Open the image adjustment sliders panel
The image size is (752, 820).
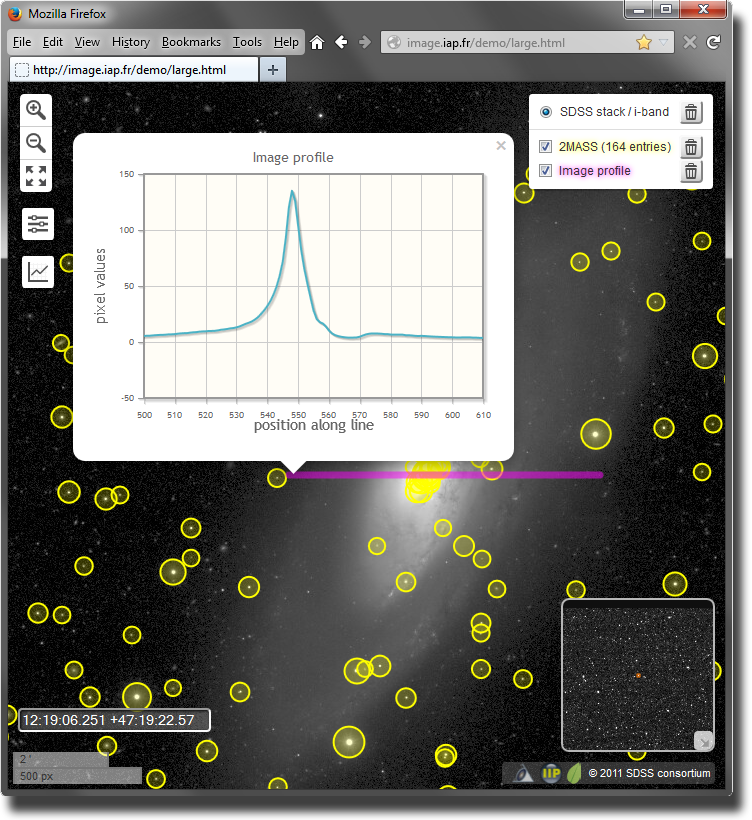pyautogui.click(x=38, y=224)
